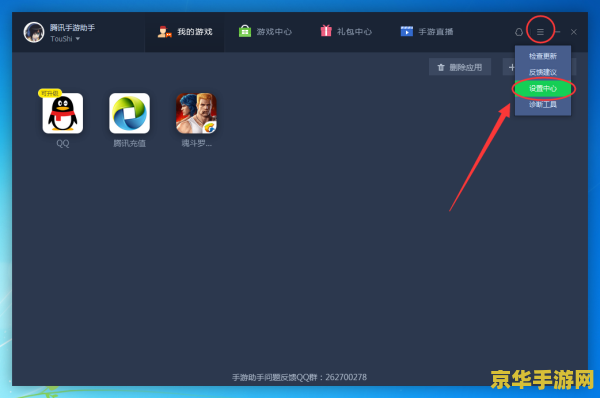This screenshot has width=600, height=398.
Task: Choose 反馈建议 in the dropdown menu
Action: (543, 72)
